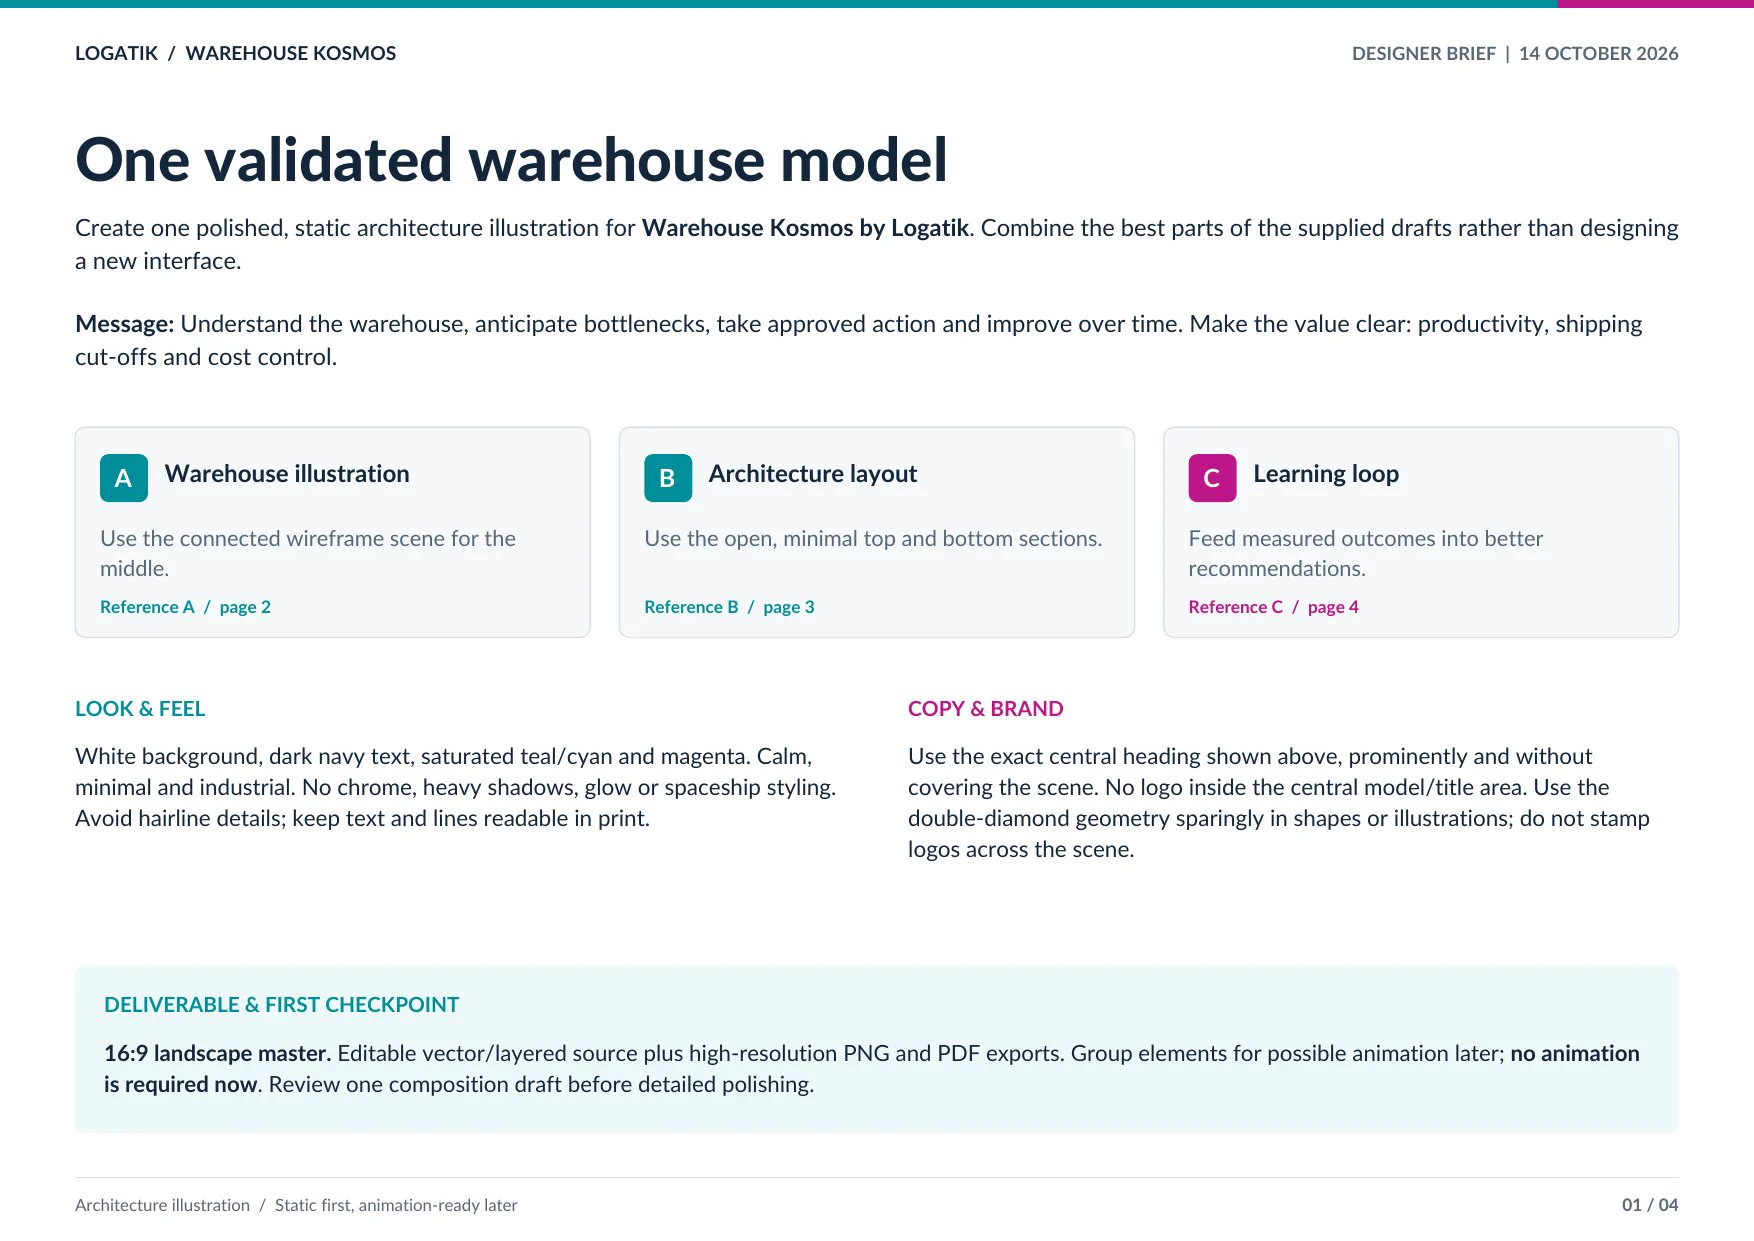The height and width of the screenshot is (1241, 1754).
Task: Click the bold 16:9 landscape master text
Action: pyautogui.click(x=217, y=1054)
